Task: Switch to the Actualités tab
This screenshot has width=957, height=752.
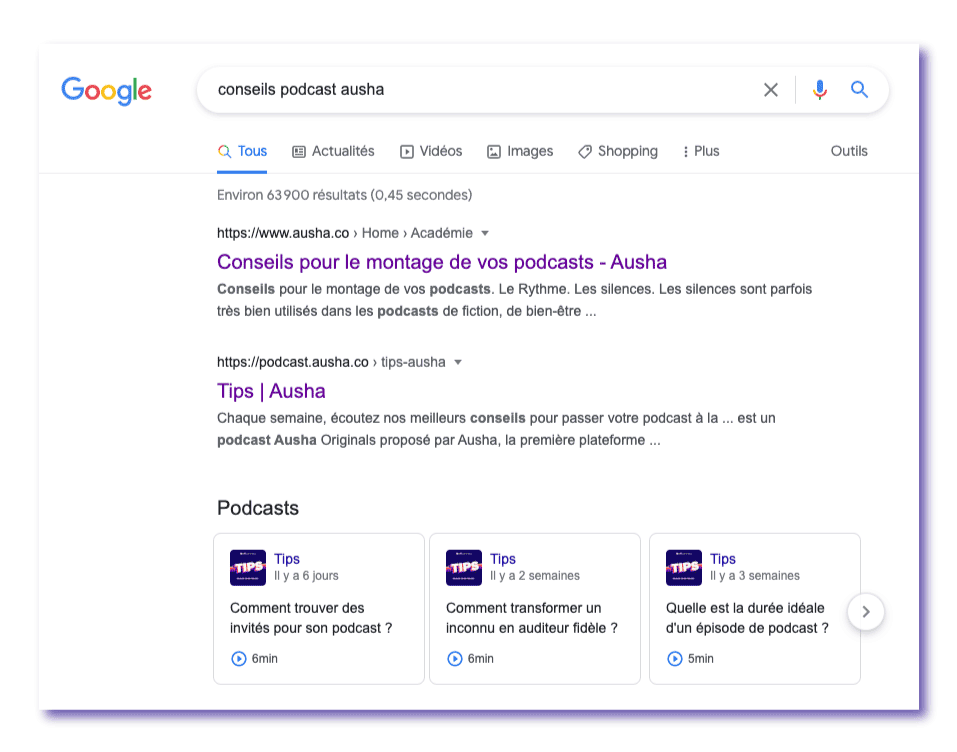Action: (333, 151)
